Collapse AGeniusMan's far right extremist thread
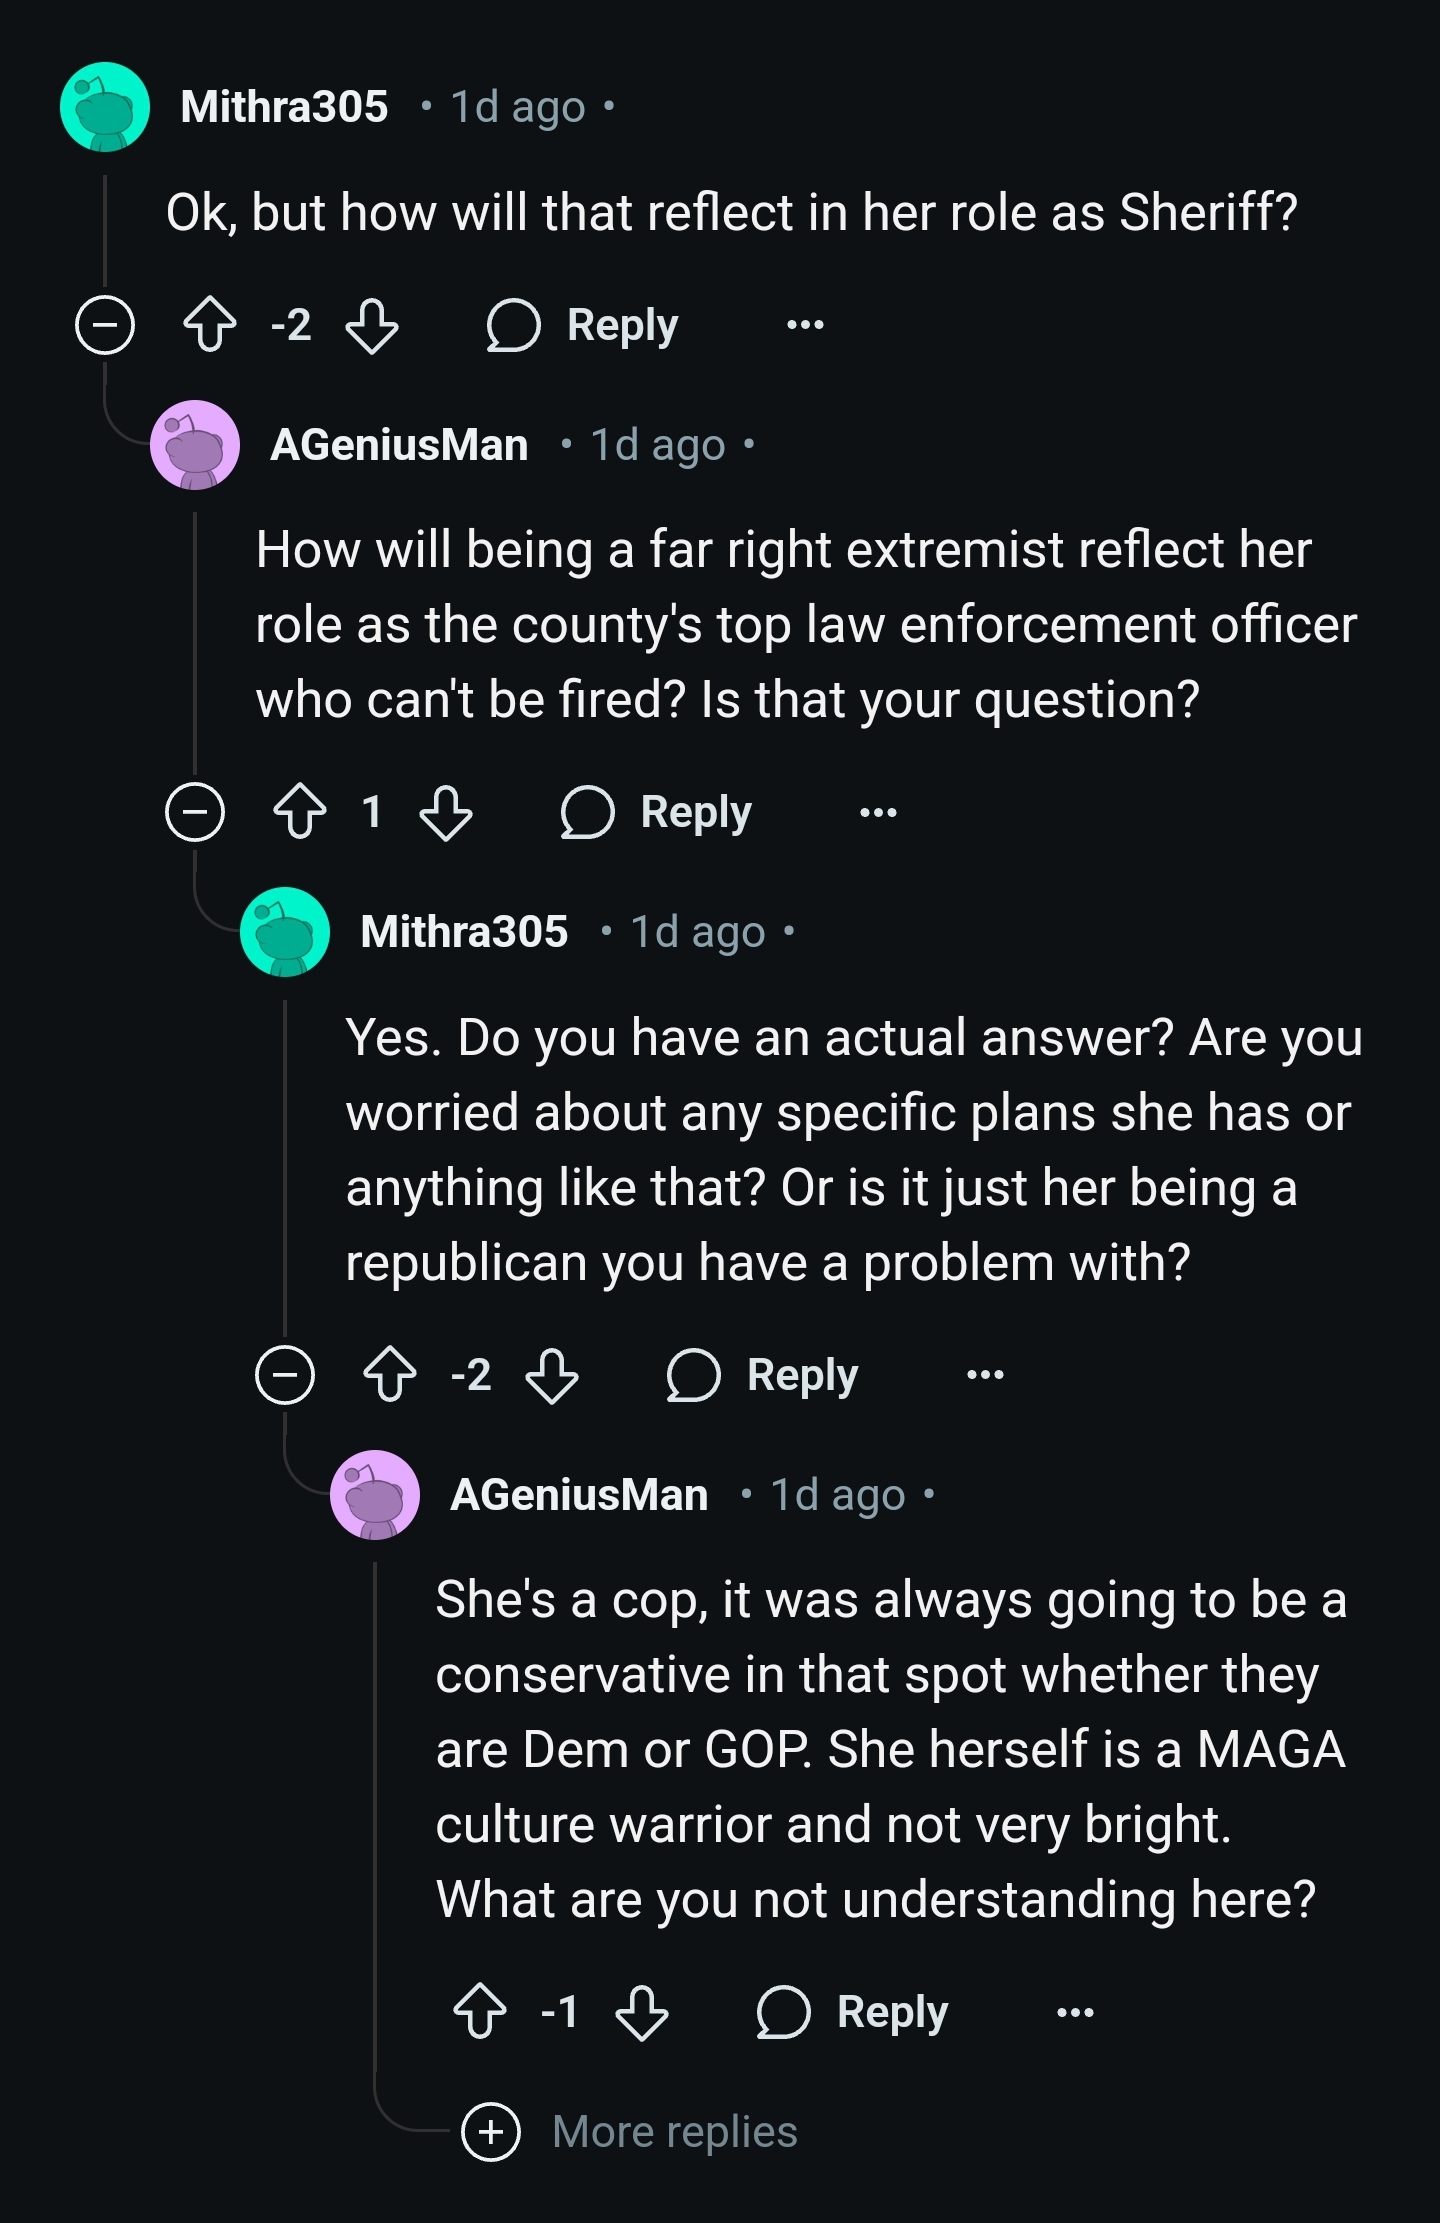 tap(195, 811)
